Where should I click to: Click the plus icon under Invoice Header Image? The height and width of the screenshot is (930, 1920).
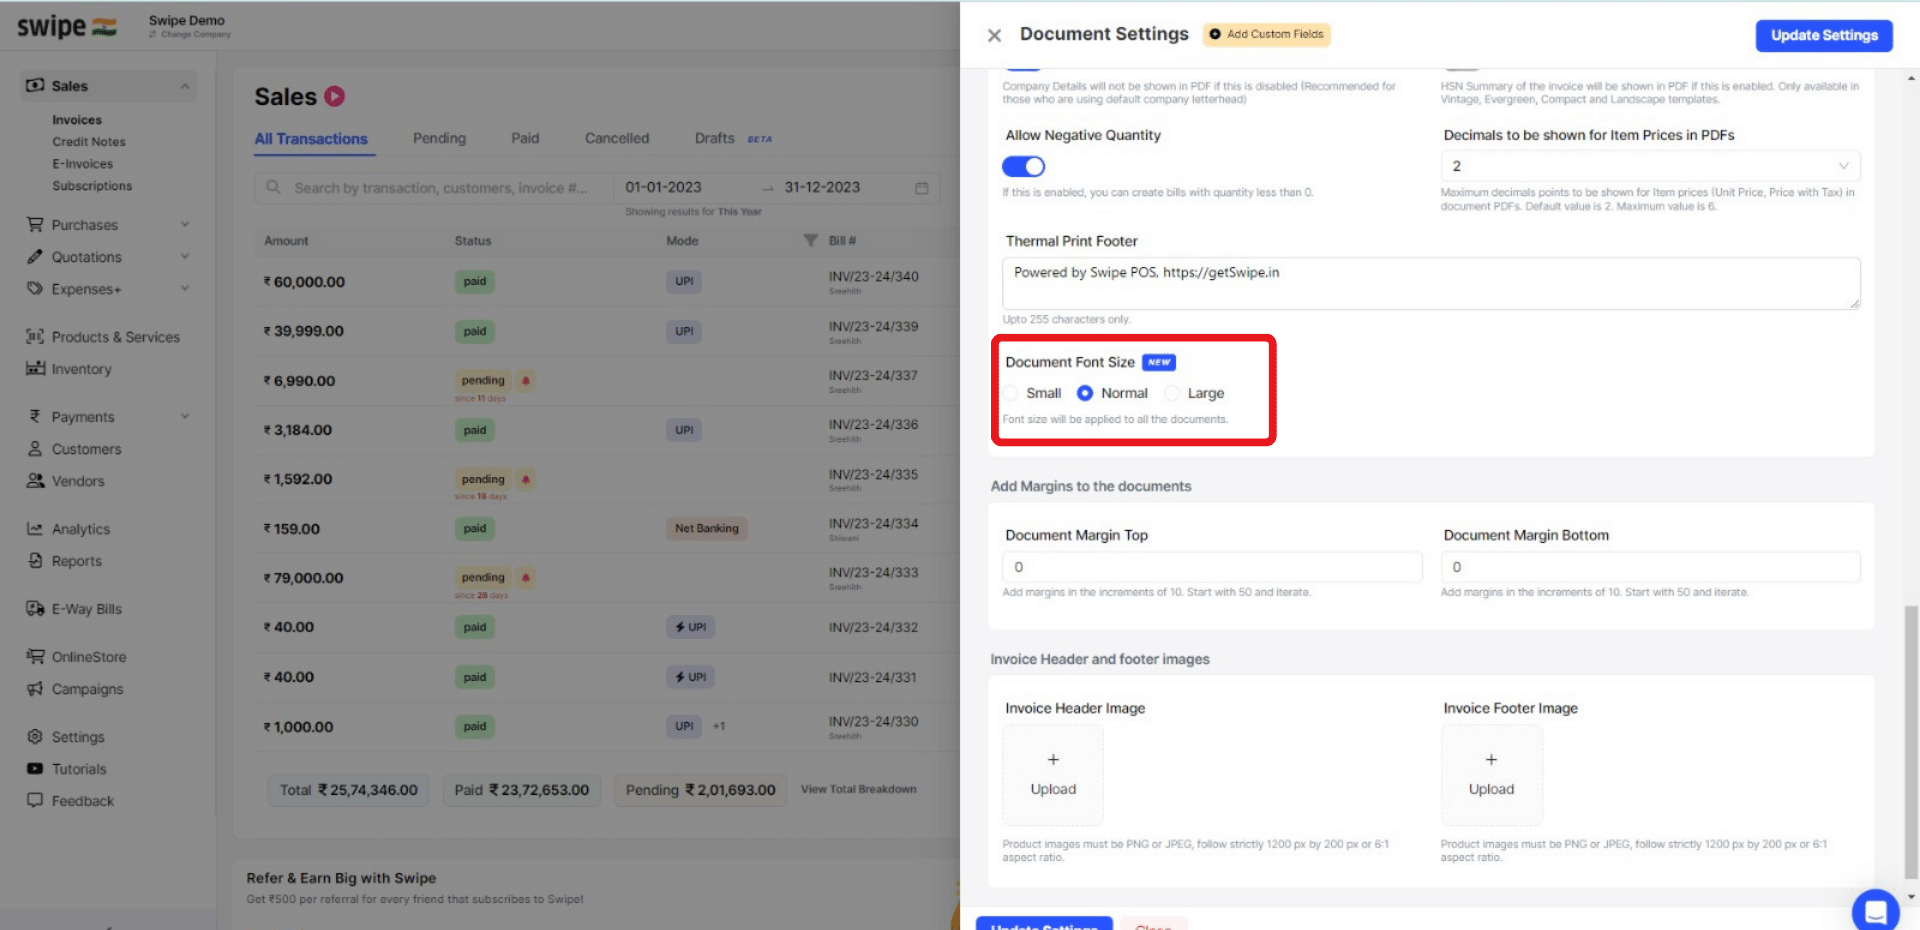pos(1053,760)
